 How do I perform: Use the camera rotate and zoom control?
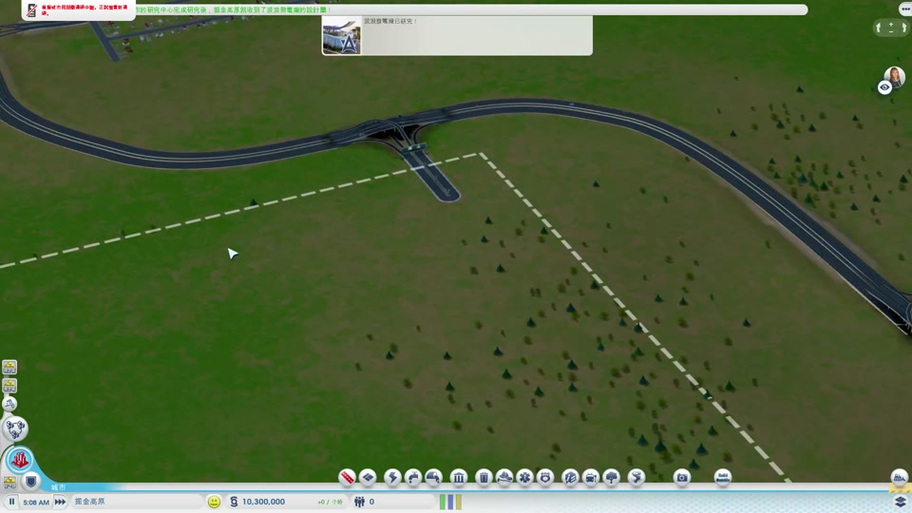[891, 27]
